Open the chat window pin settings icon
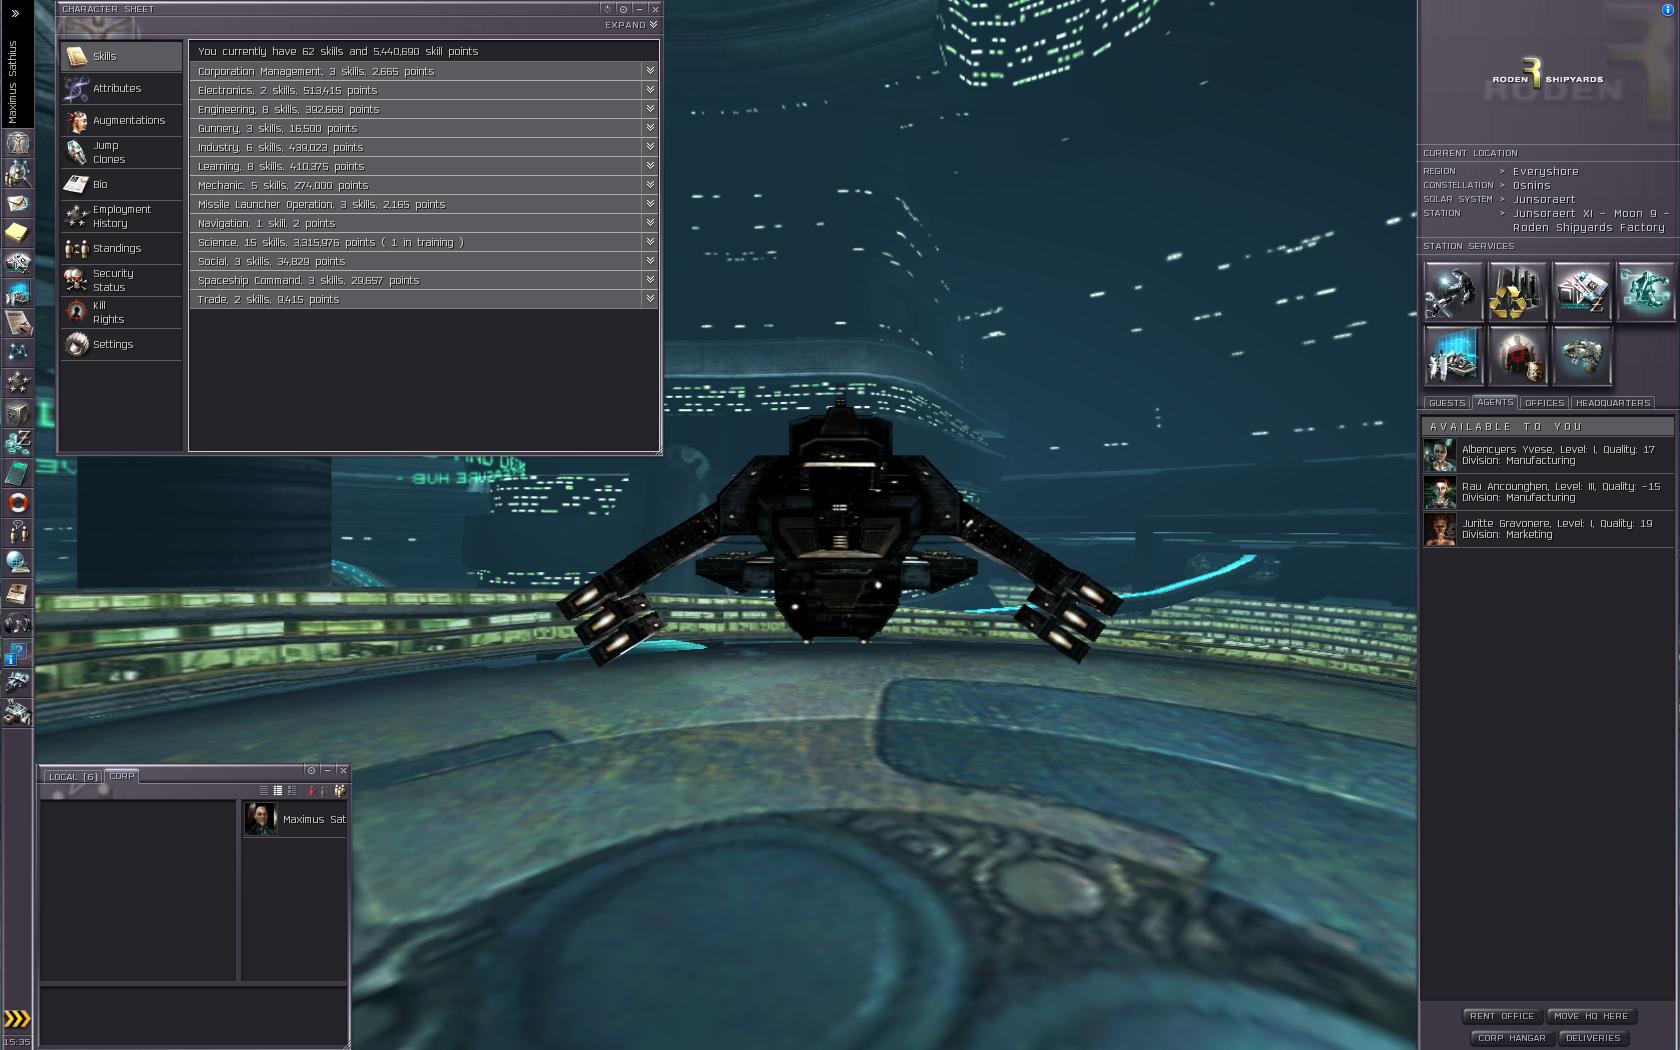1680x1050 pixels. 311,770
